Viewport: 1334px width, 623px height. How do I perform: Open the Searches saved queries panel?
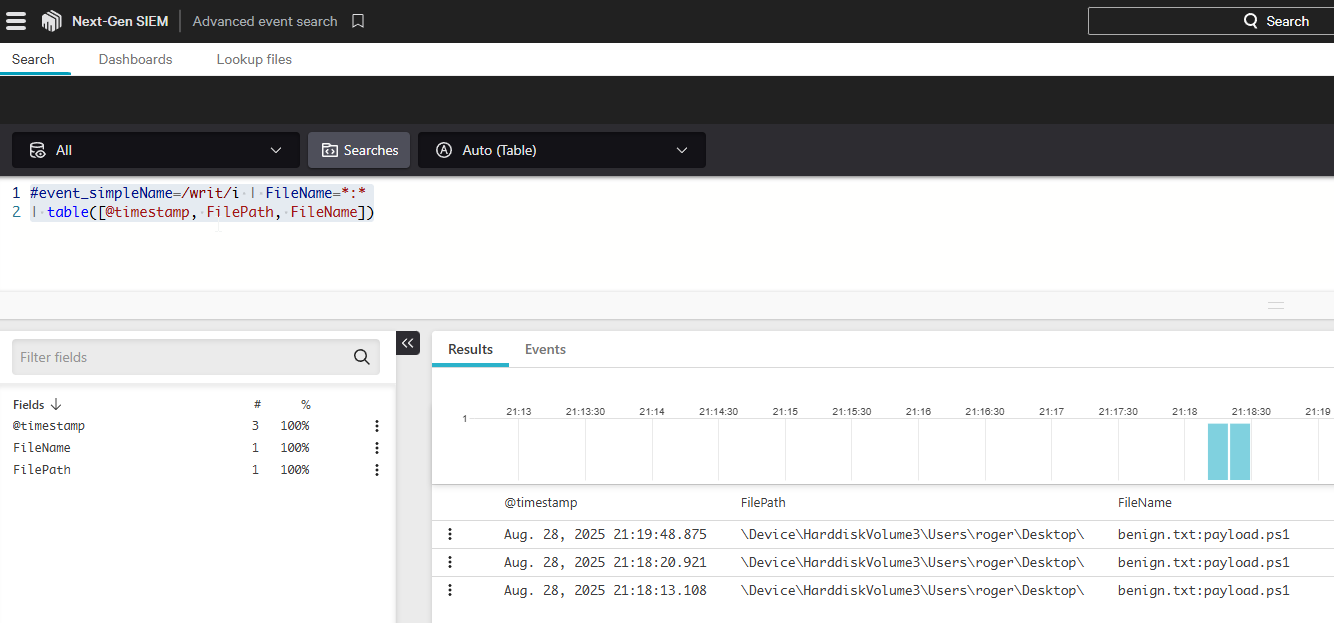pyautogui.click(x=358, y=149)
